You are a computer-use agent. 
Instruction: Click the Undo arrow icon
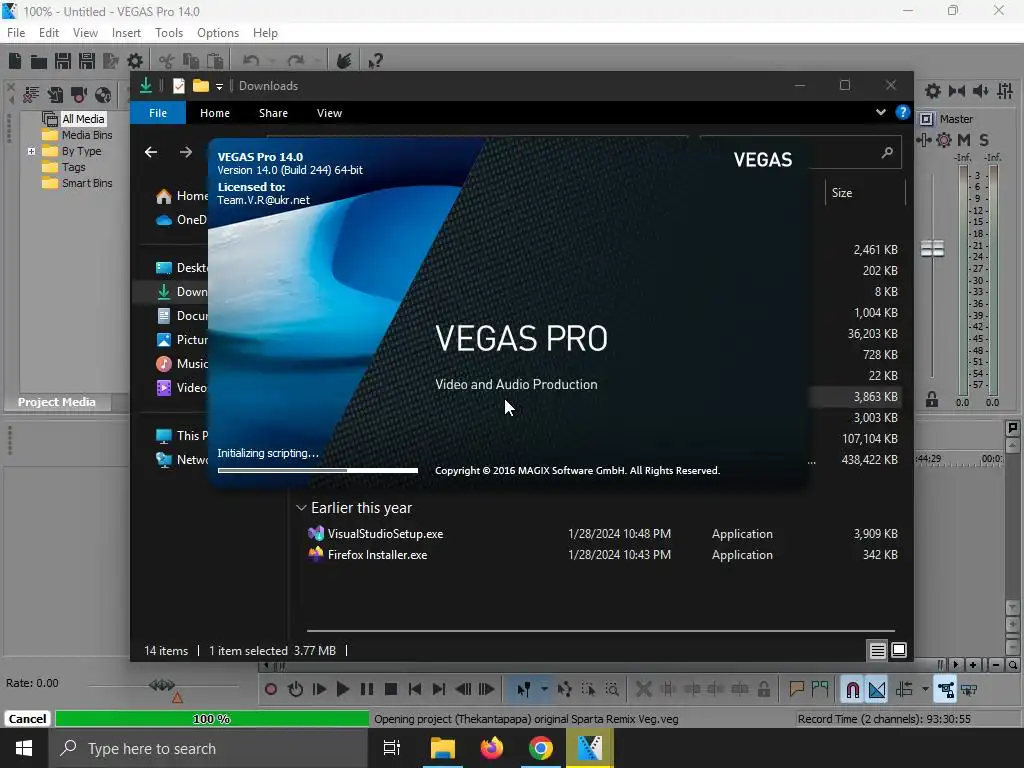pyautogui.click(x=251, y=61)
